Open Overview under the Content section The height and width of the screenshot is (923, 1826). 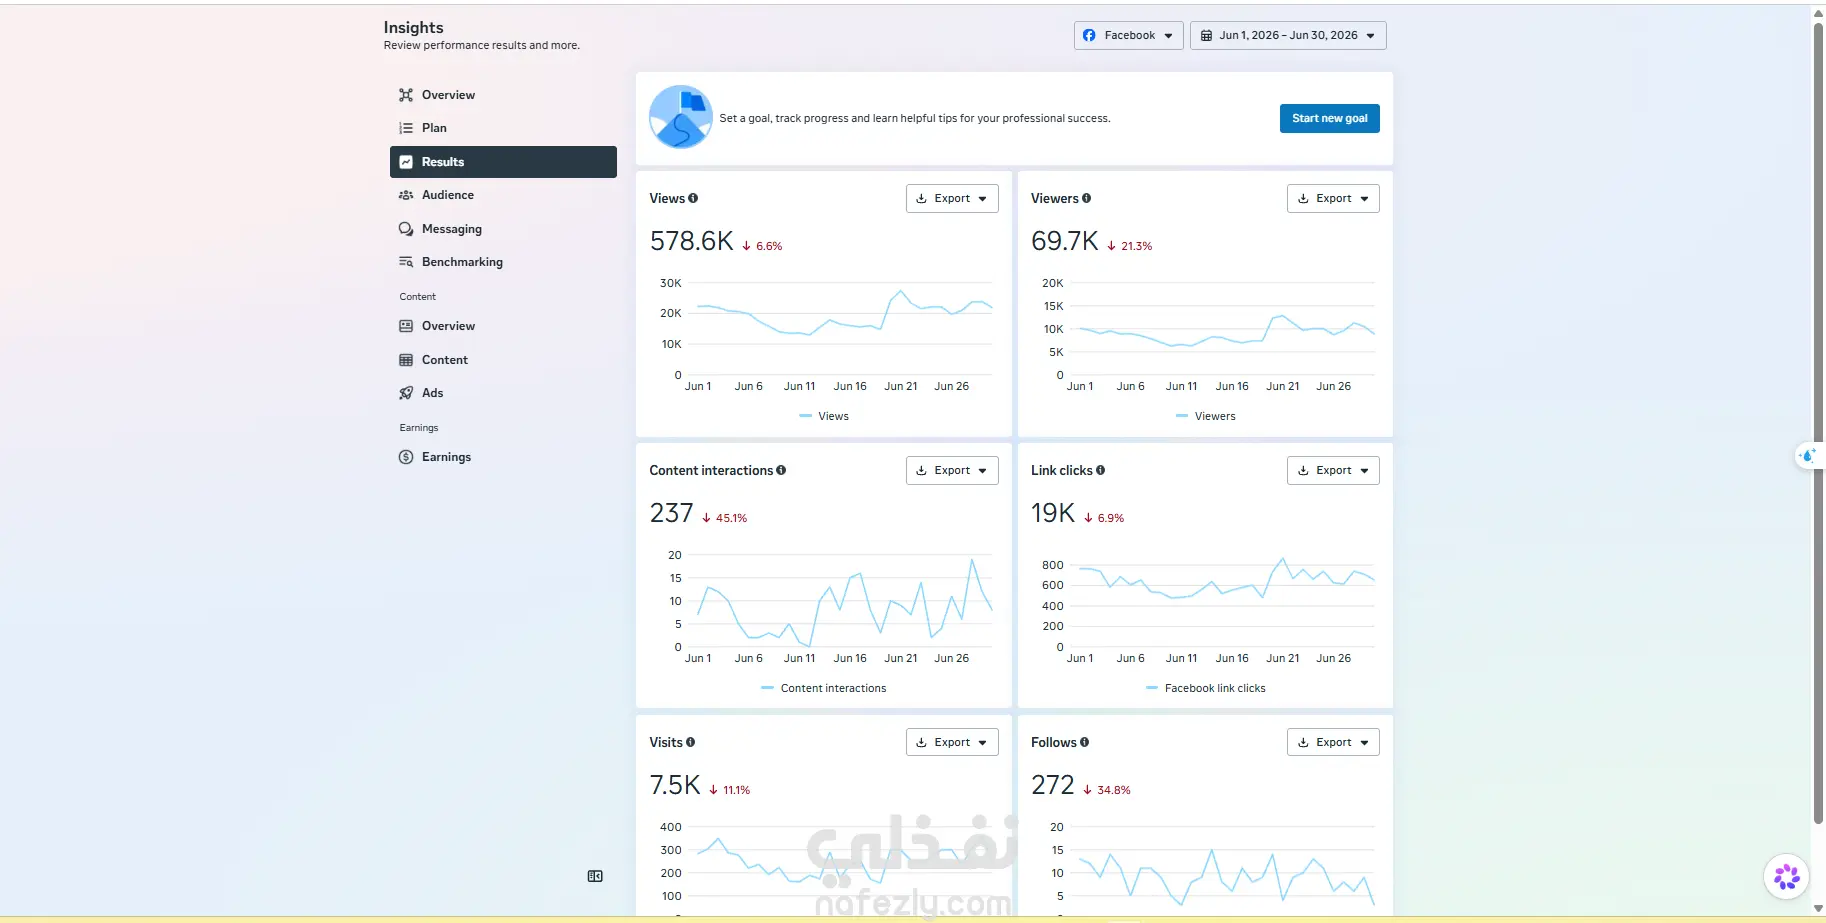coord(503,326)
